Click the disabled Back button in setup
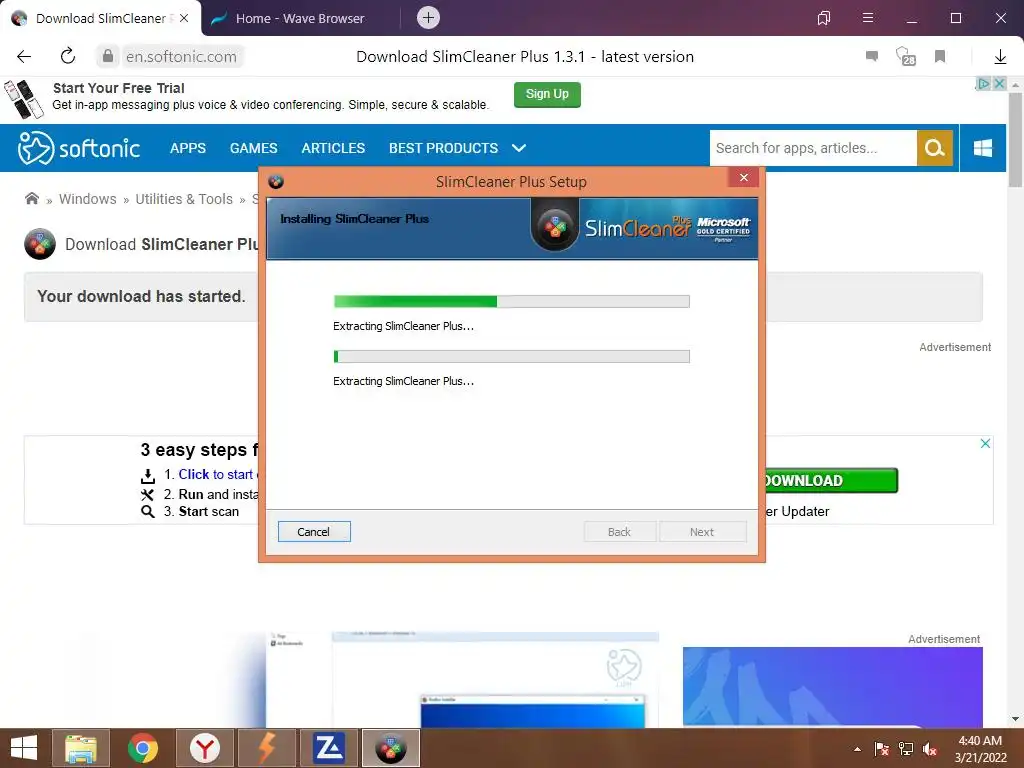This screenshot has width=1024, height=768. pyautogui.click(x=619, y=532)
